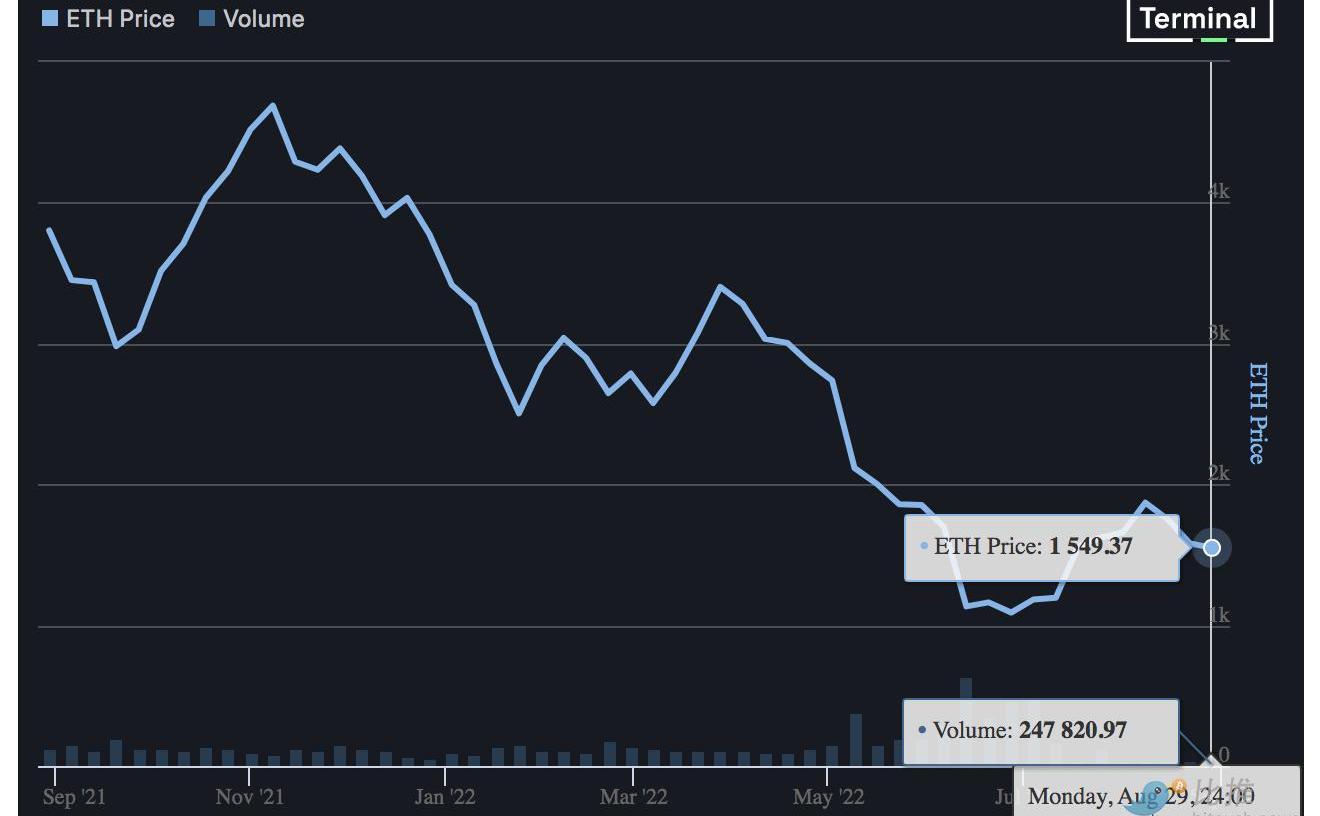Click the highlighted circle marker on price line
Viewport: 1320px width, 816px height.
click(x=1212, y=547)
